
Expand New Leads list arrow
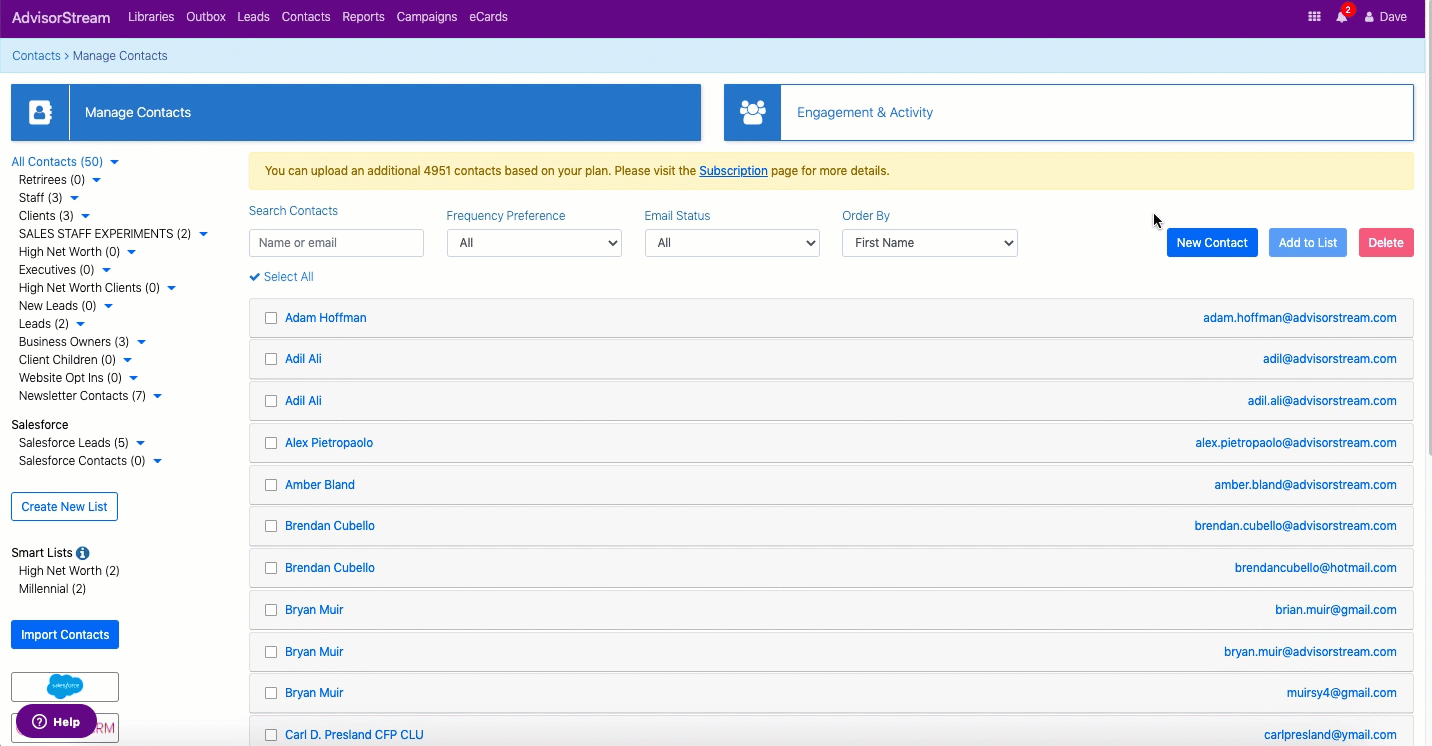pyautogui.click(x=108, y=306)
